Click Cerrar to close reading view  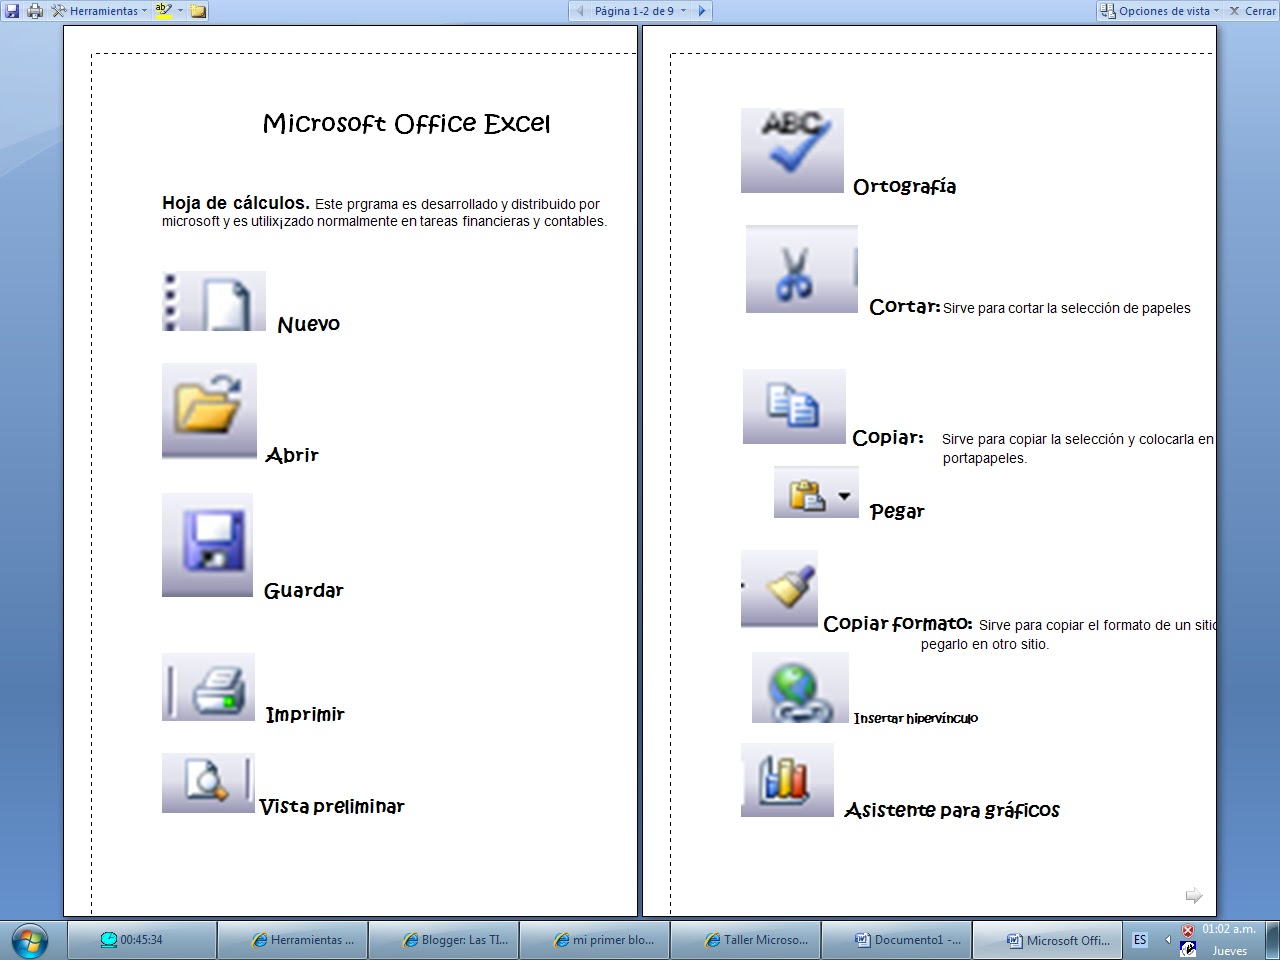pos(1252,11)
